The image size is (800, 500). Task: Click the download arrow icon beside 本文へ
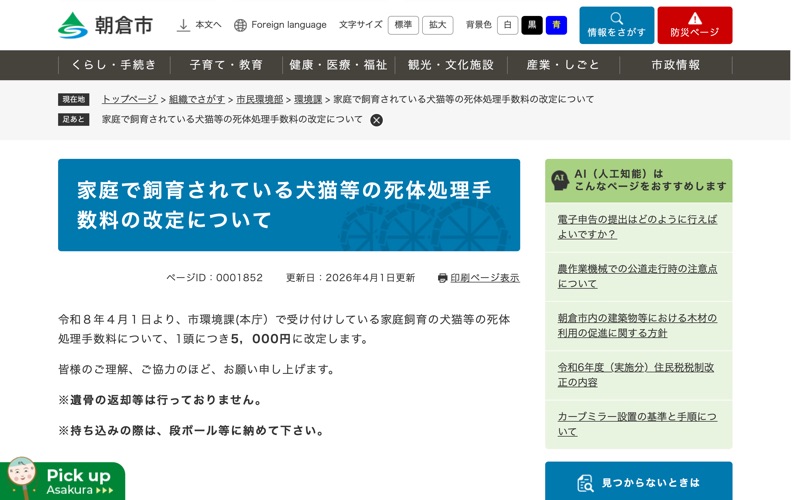point(183,25)
